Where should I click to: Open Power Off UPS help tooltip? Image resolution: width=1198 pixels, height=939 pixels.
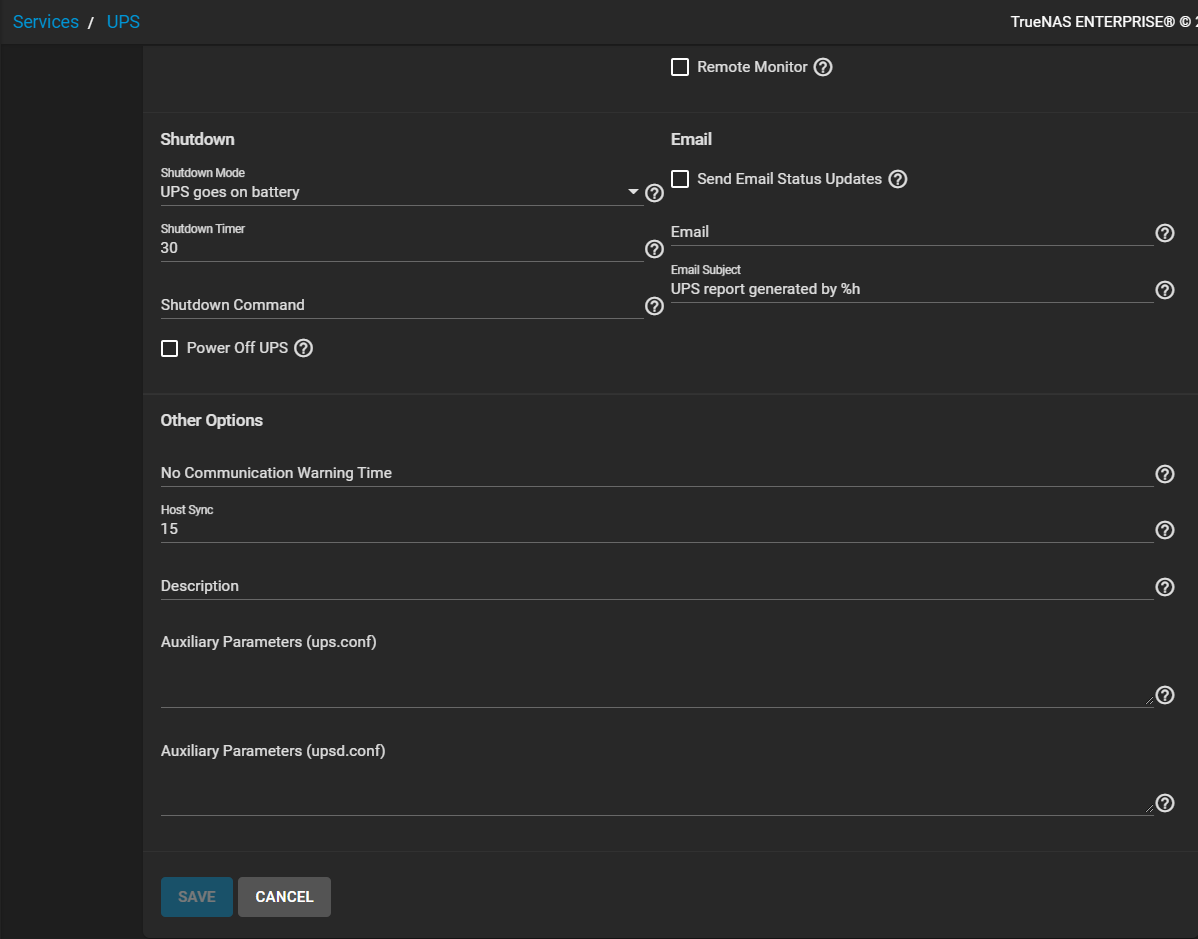point(303,348)
